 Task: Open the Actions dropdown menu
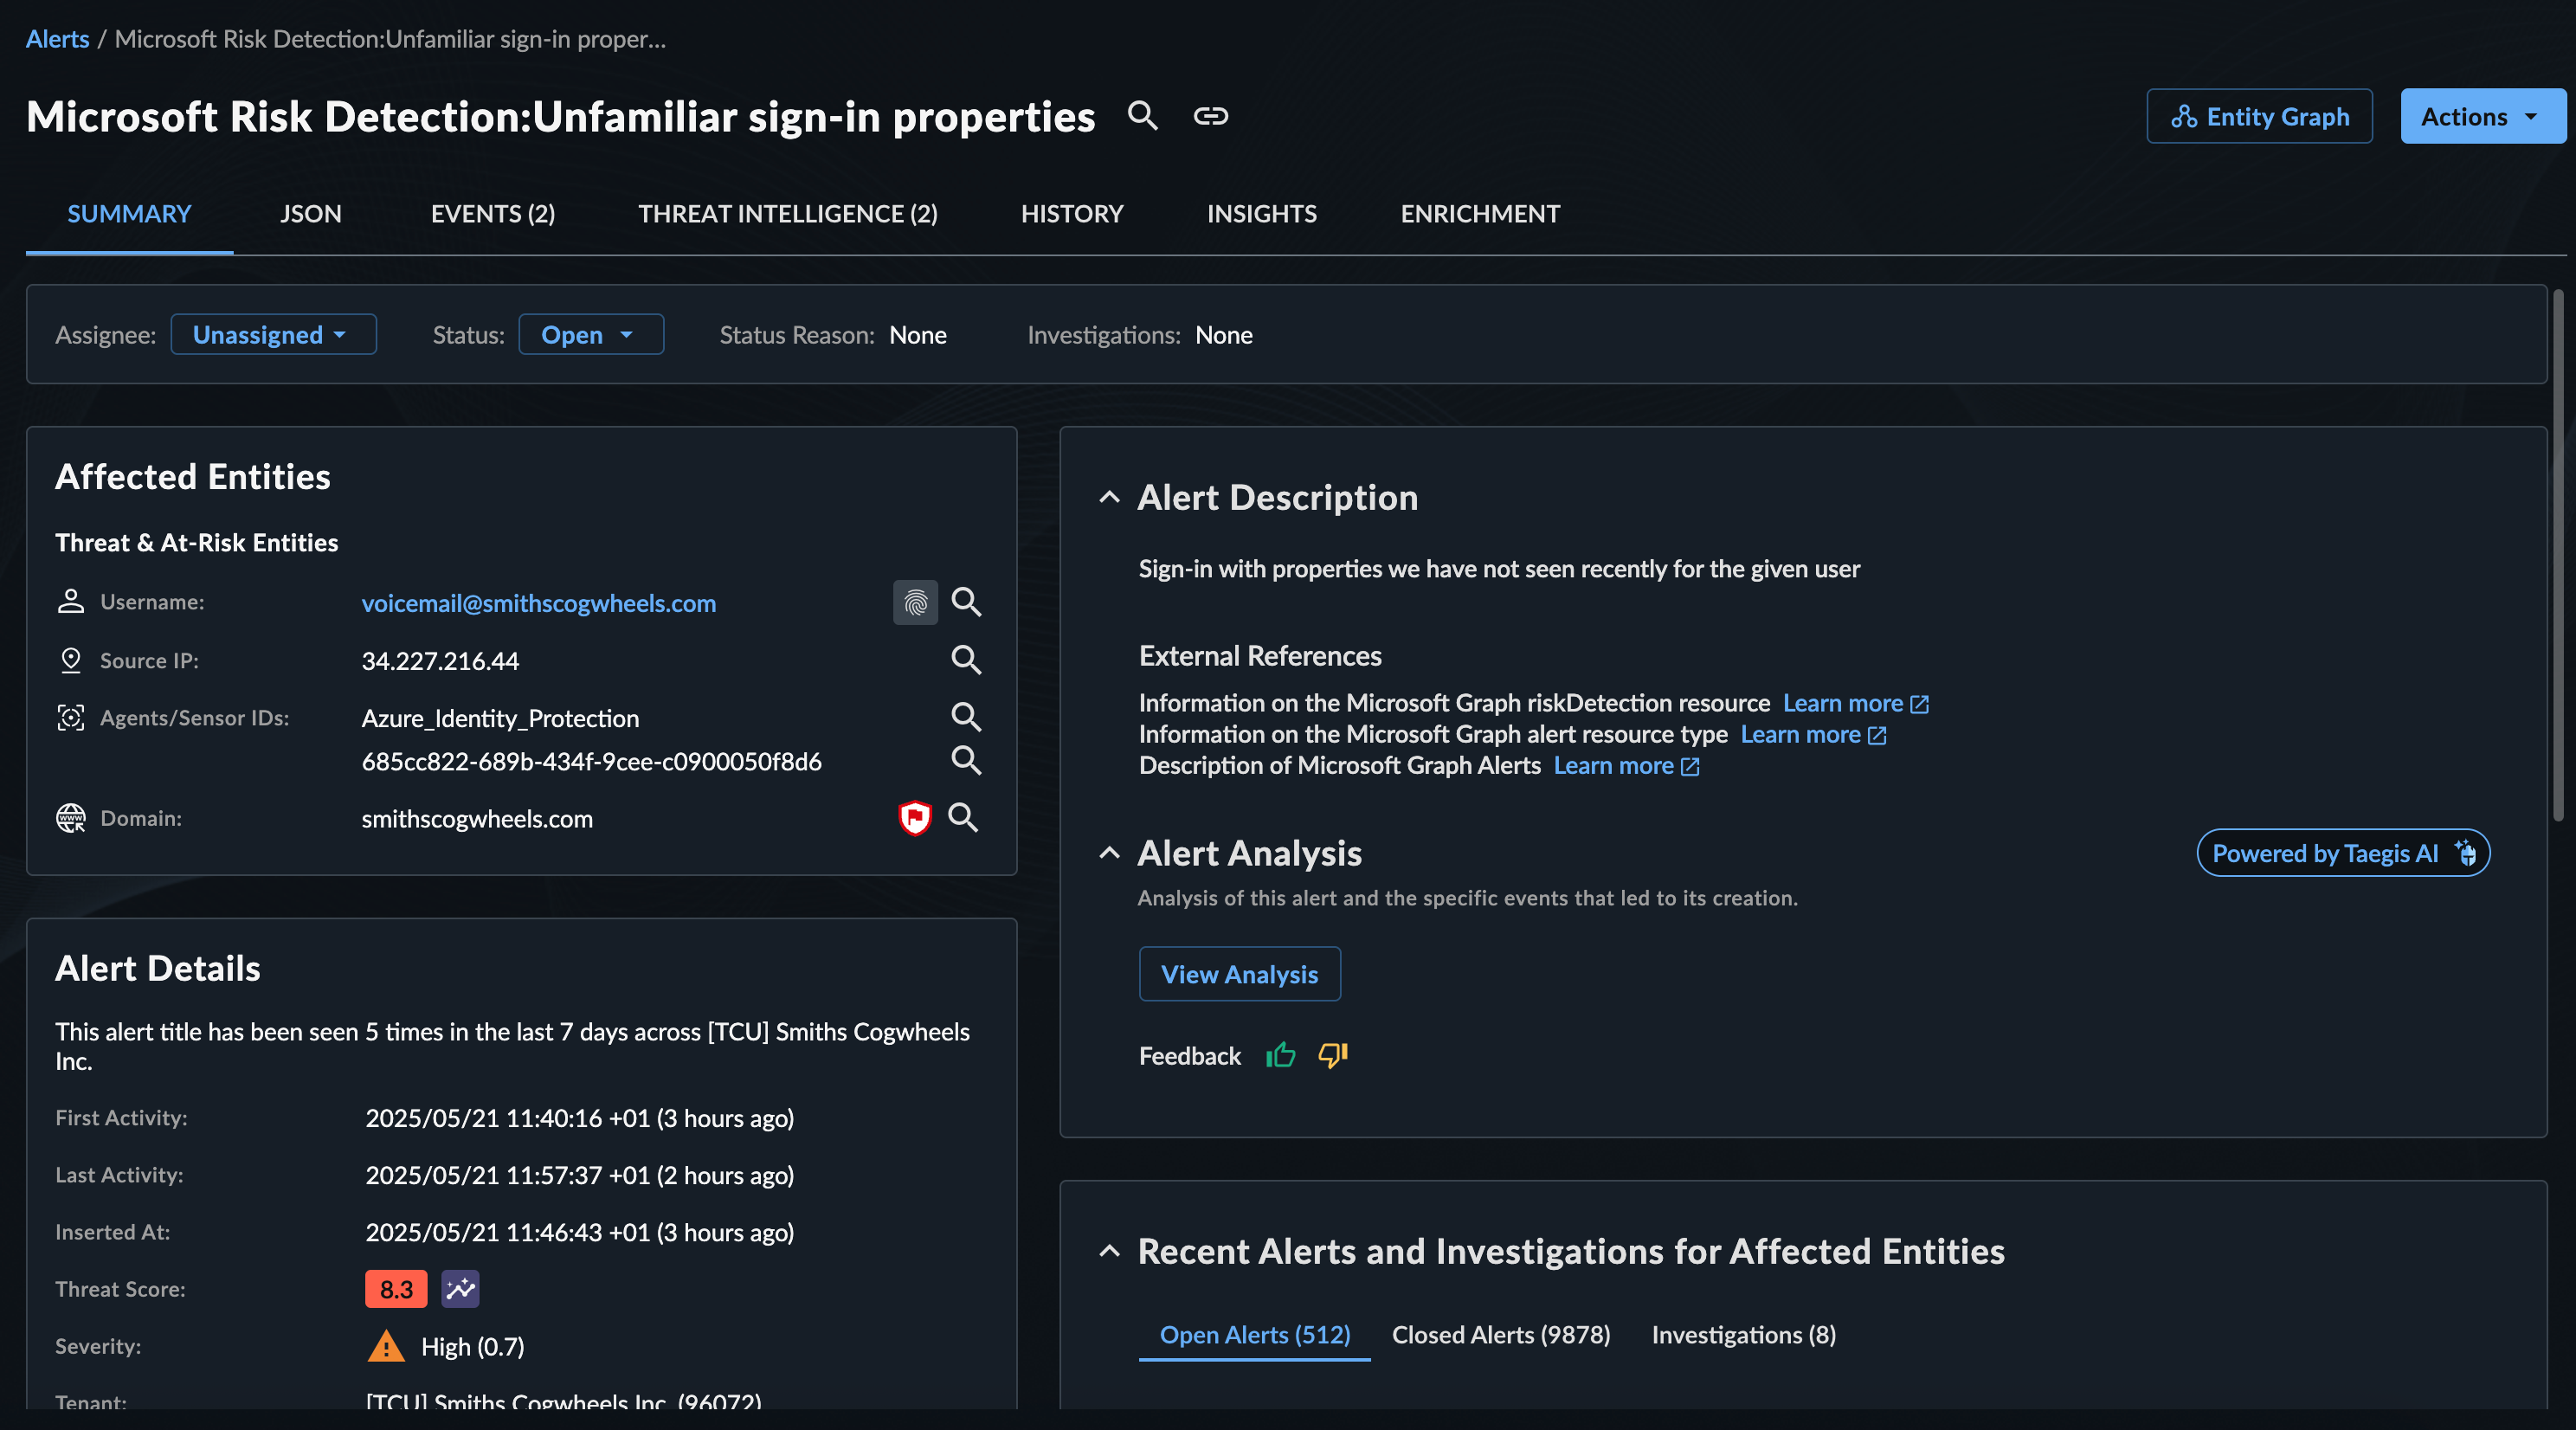coord(2482,116)
